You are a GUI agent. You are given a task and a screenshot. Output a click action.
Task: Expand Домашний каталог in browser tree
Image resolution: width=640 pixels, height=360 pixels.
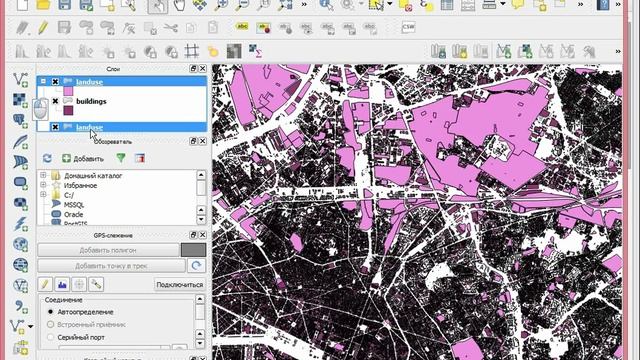(x=43, y=175)
